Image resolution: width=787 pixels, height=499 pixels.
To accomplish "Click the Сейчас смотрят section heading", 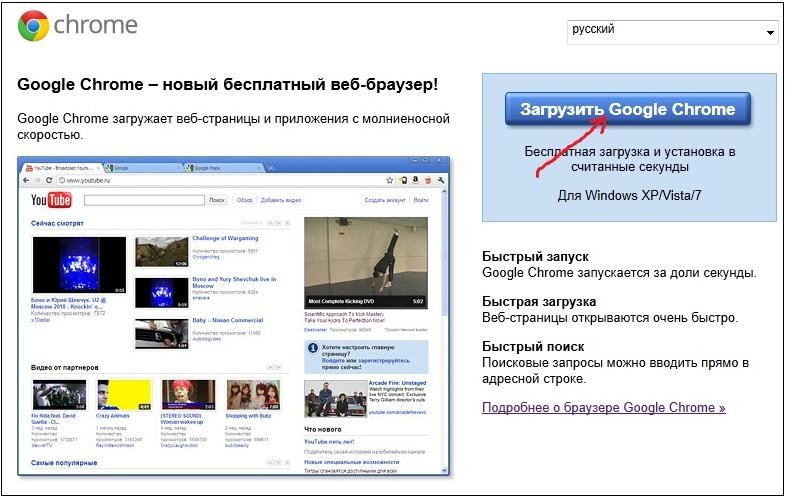I will coord(57,223).
